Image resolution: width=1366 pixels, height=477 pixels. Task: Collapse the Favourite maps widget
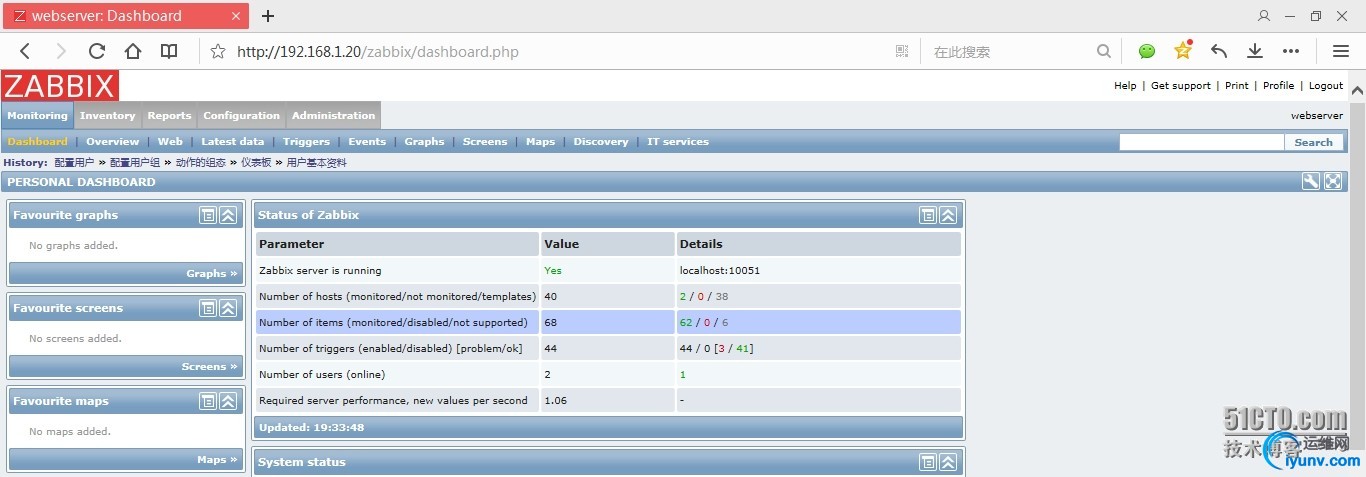[228, 401]
